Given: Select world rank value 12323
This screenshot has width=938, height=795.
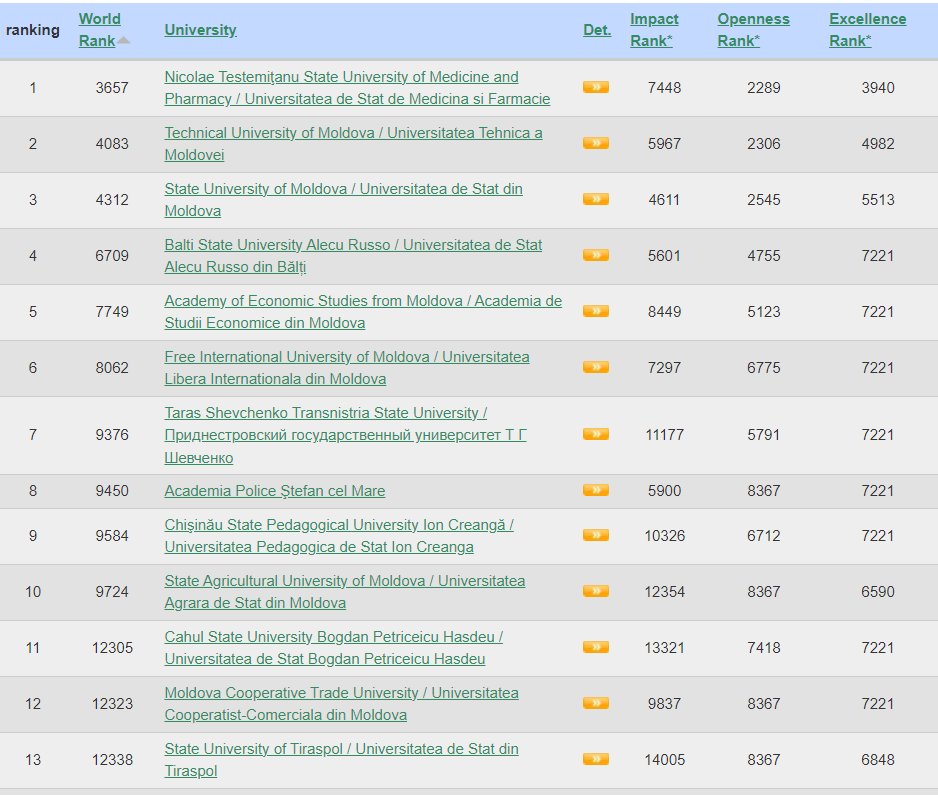Looking at the screenshot, I should pos(112,703).
